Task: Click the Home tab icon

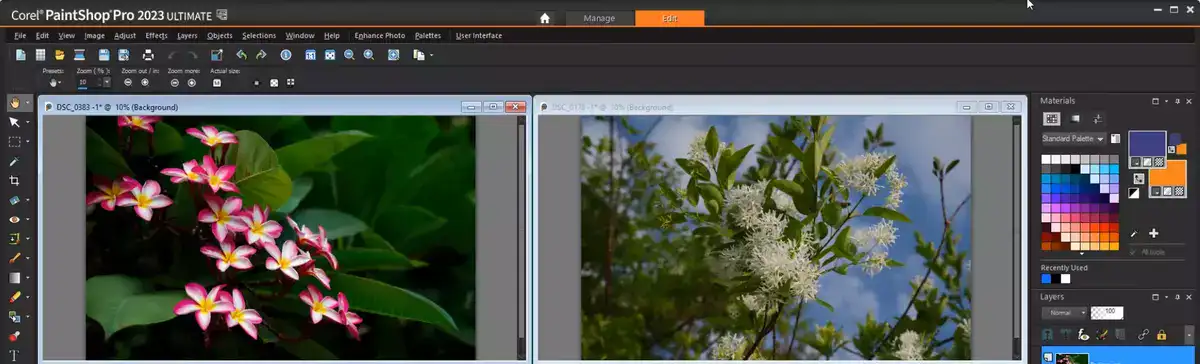Action: pyautogui.click(x=545, y=18)
